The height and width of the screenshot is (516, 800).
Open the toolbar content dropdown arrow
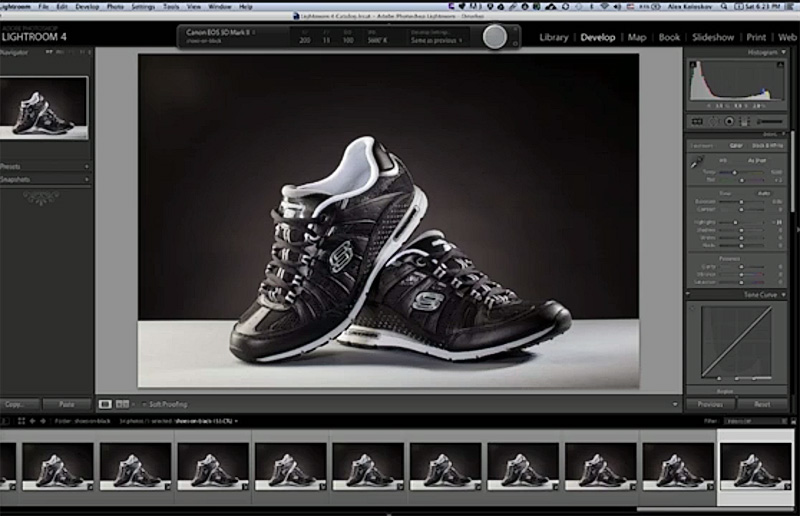point(675,404)
